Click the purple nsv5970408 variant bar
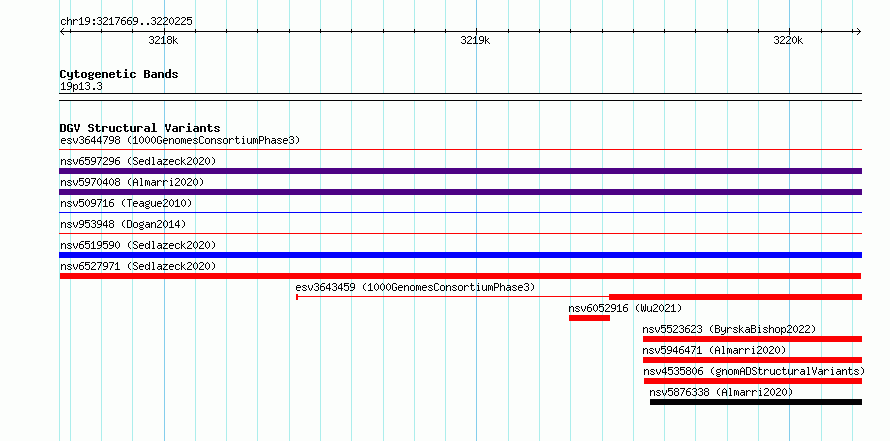Viewport: 890px width, 441px height. click(460, 192)
